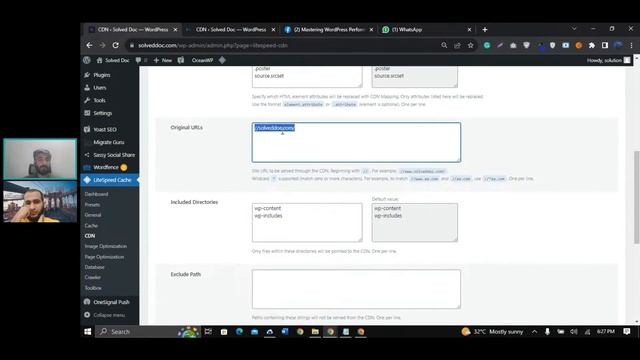Click the Yoast icon in admin bar
This screenshot has height=360, width=640.
[x=181, y=60]
